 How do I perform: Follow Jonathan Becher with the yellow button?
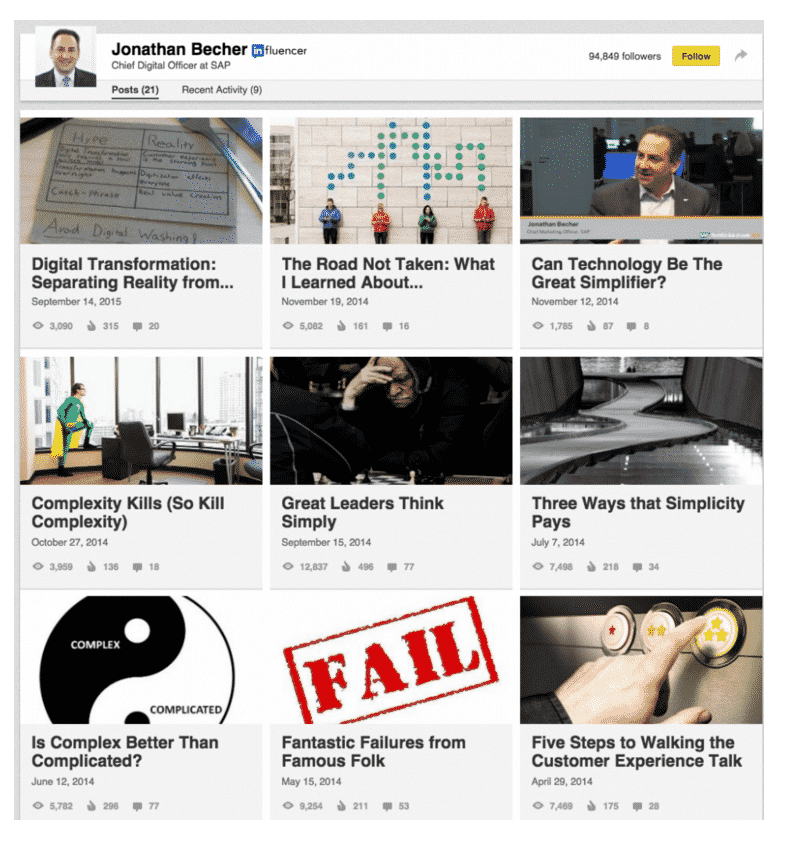[696, 56]
